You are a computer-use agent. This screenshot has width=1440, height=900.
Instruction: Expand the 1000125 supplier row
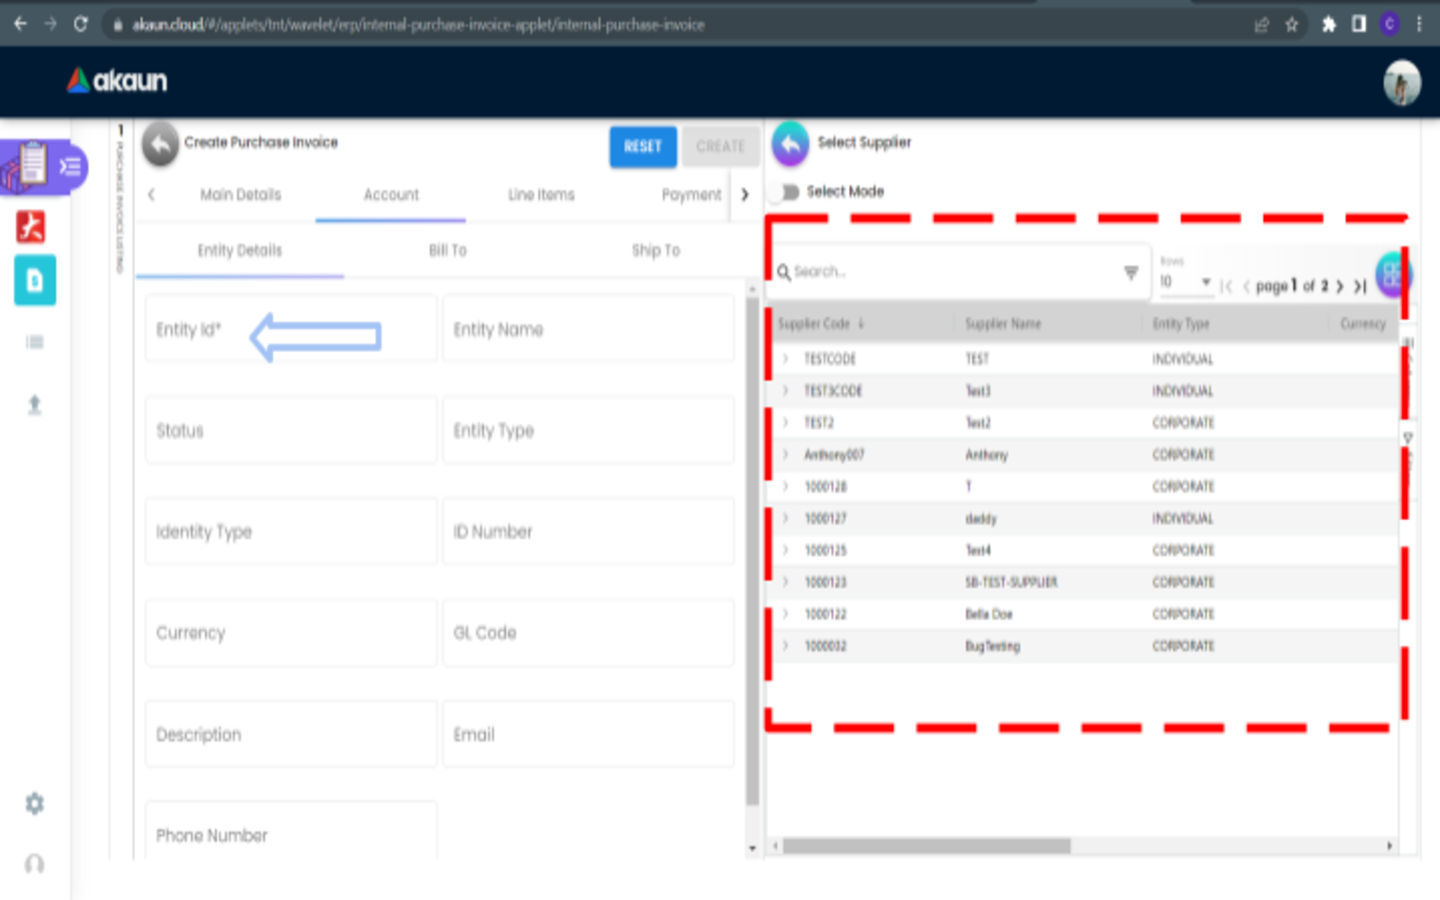[786, 551]
